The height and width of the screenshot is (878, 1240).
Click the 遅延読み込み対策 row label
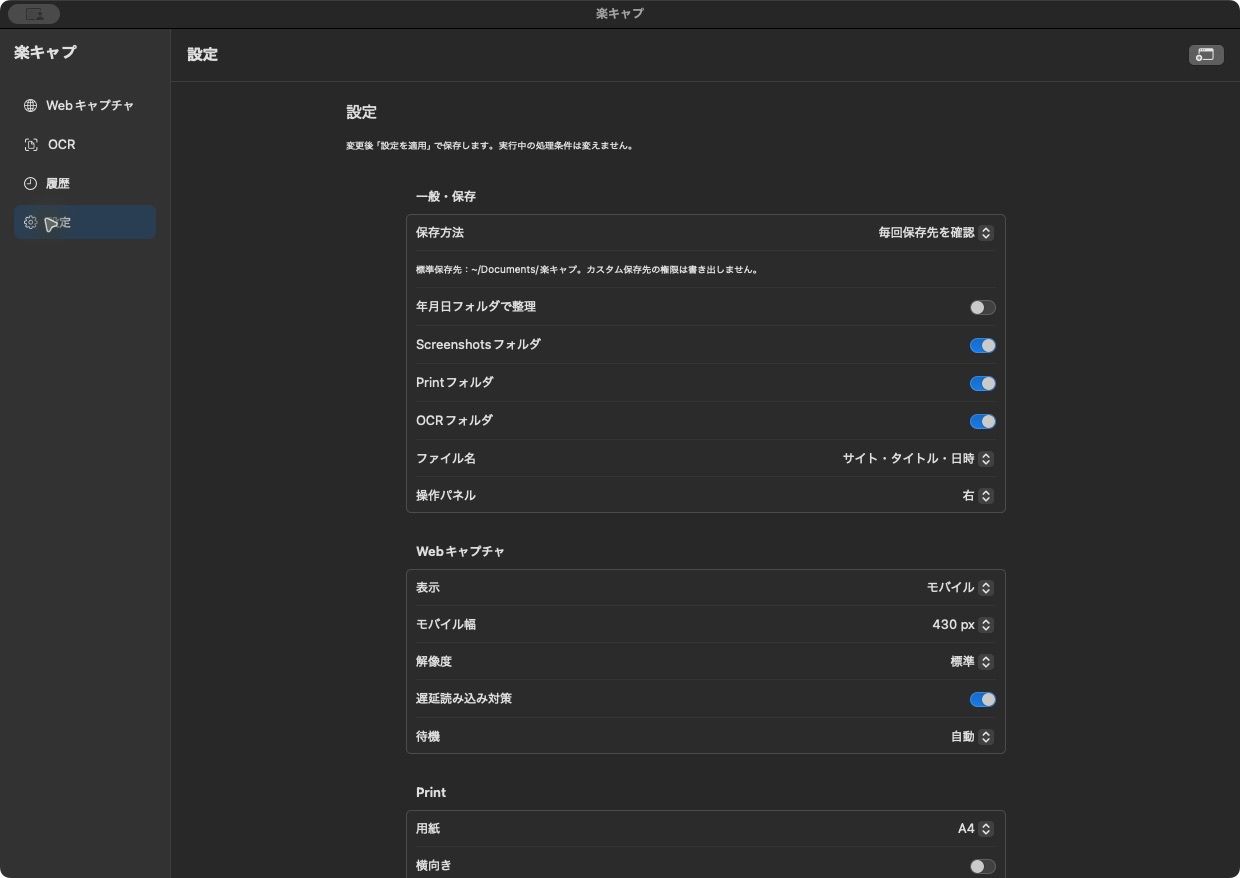pyautogui.click(x=464, y=699)
